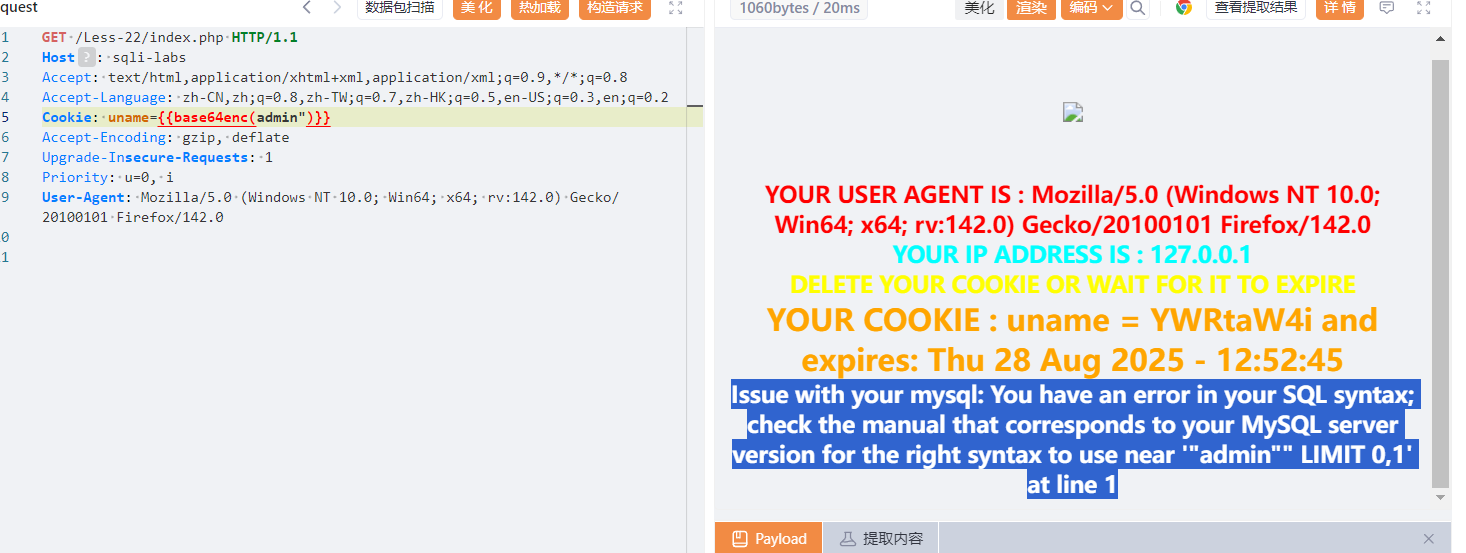1466x553 pixels.
Task: Click YOUR IP ADDRESS IS : 127.0.0.1 text
Action: click(1072, 254)
